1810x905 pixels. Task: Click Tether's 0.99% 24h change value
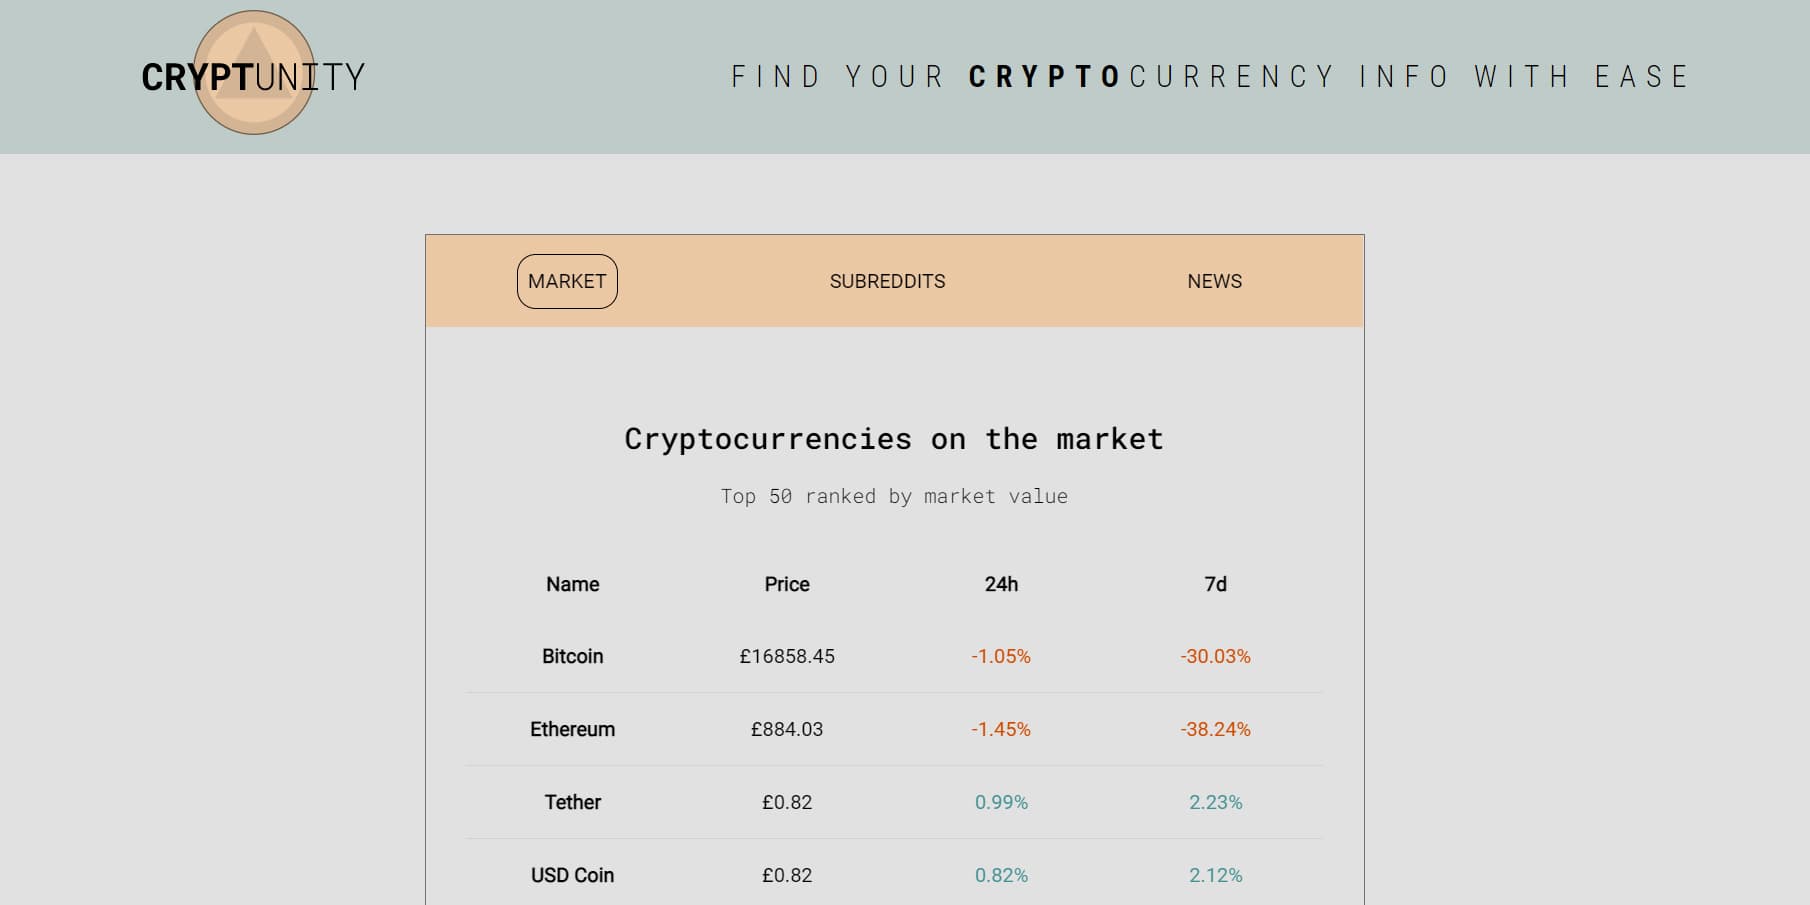[1001, 802]
